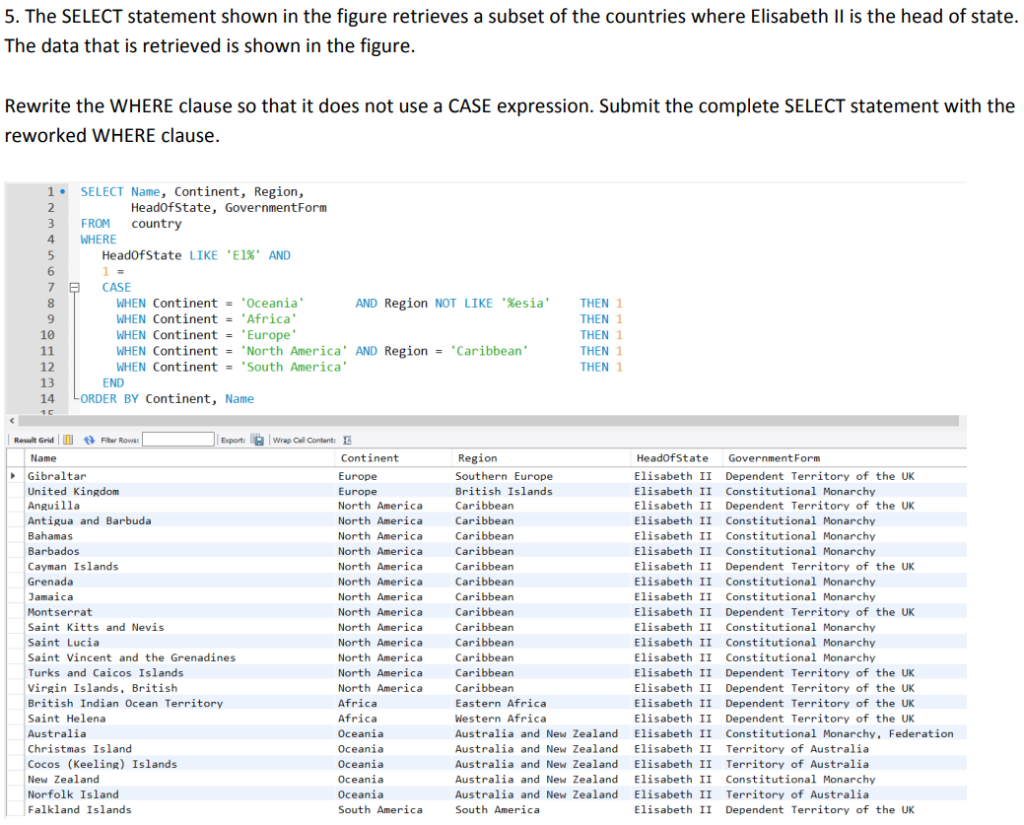Place the cursor on the ORDER BY line
This screenshot has width=1024, height=825.
170,399
